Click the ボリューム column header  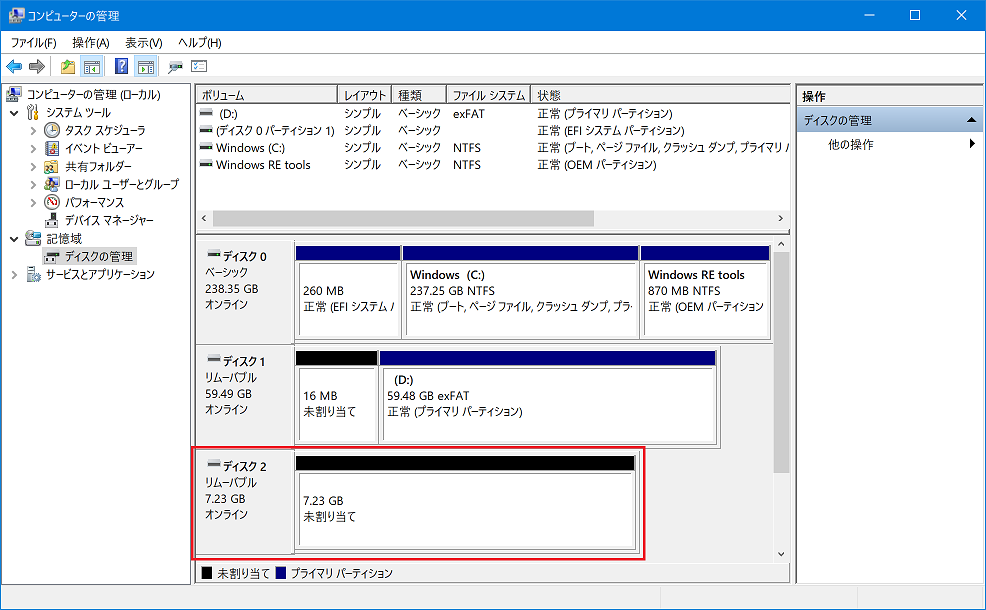265,93
